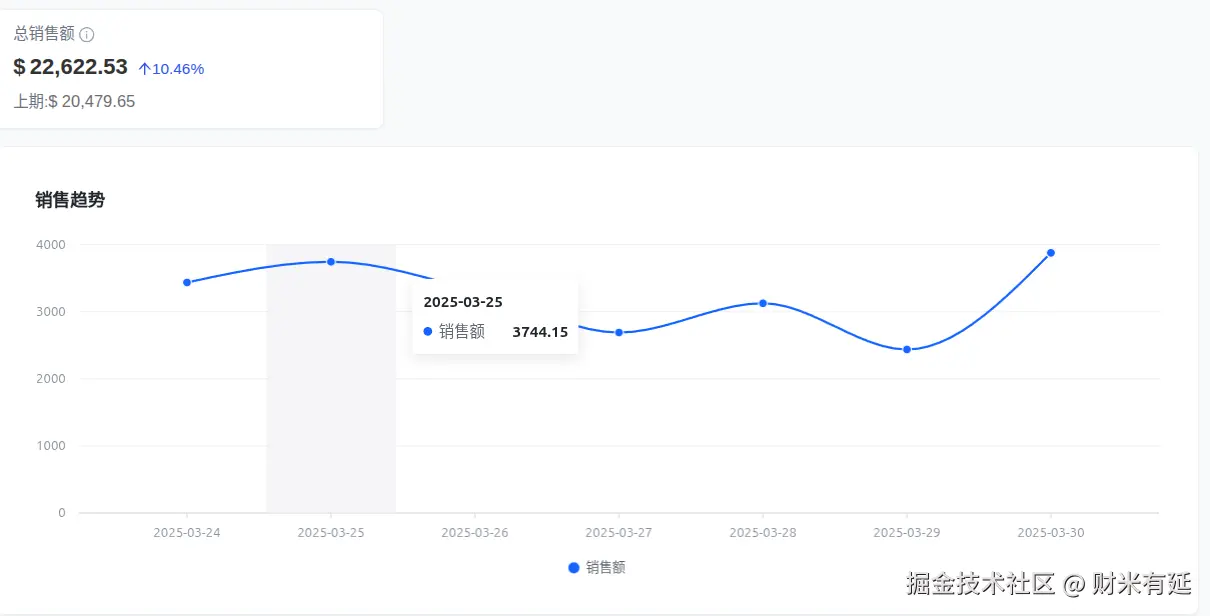Click the $ 22,622.53 total sales figure
Image resolution: width=1210 pixels, height=616 pixels.
click(x=71, y=67)
